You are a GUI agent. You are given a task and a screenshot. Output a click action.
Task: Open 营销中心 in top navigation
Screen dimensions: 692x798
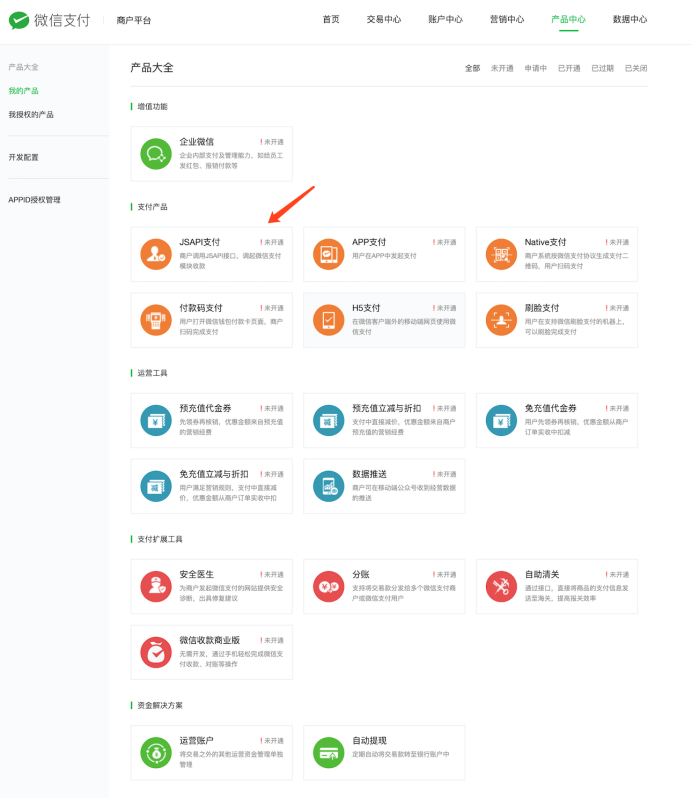tap(507, 19)
